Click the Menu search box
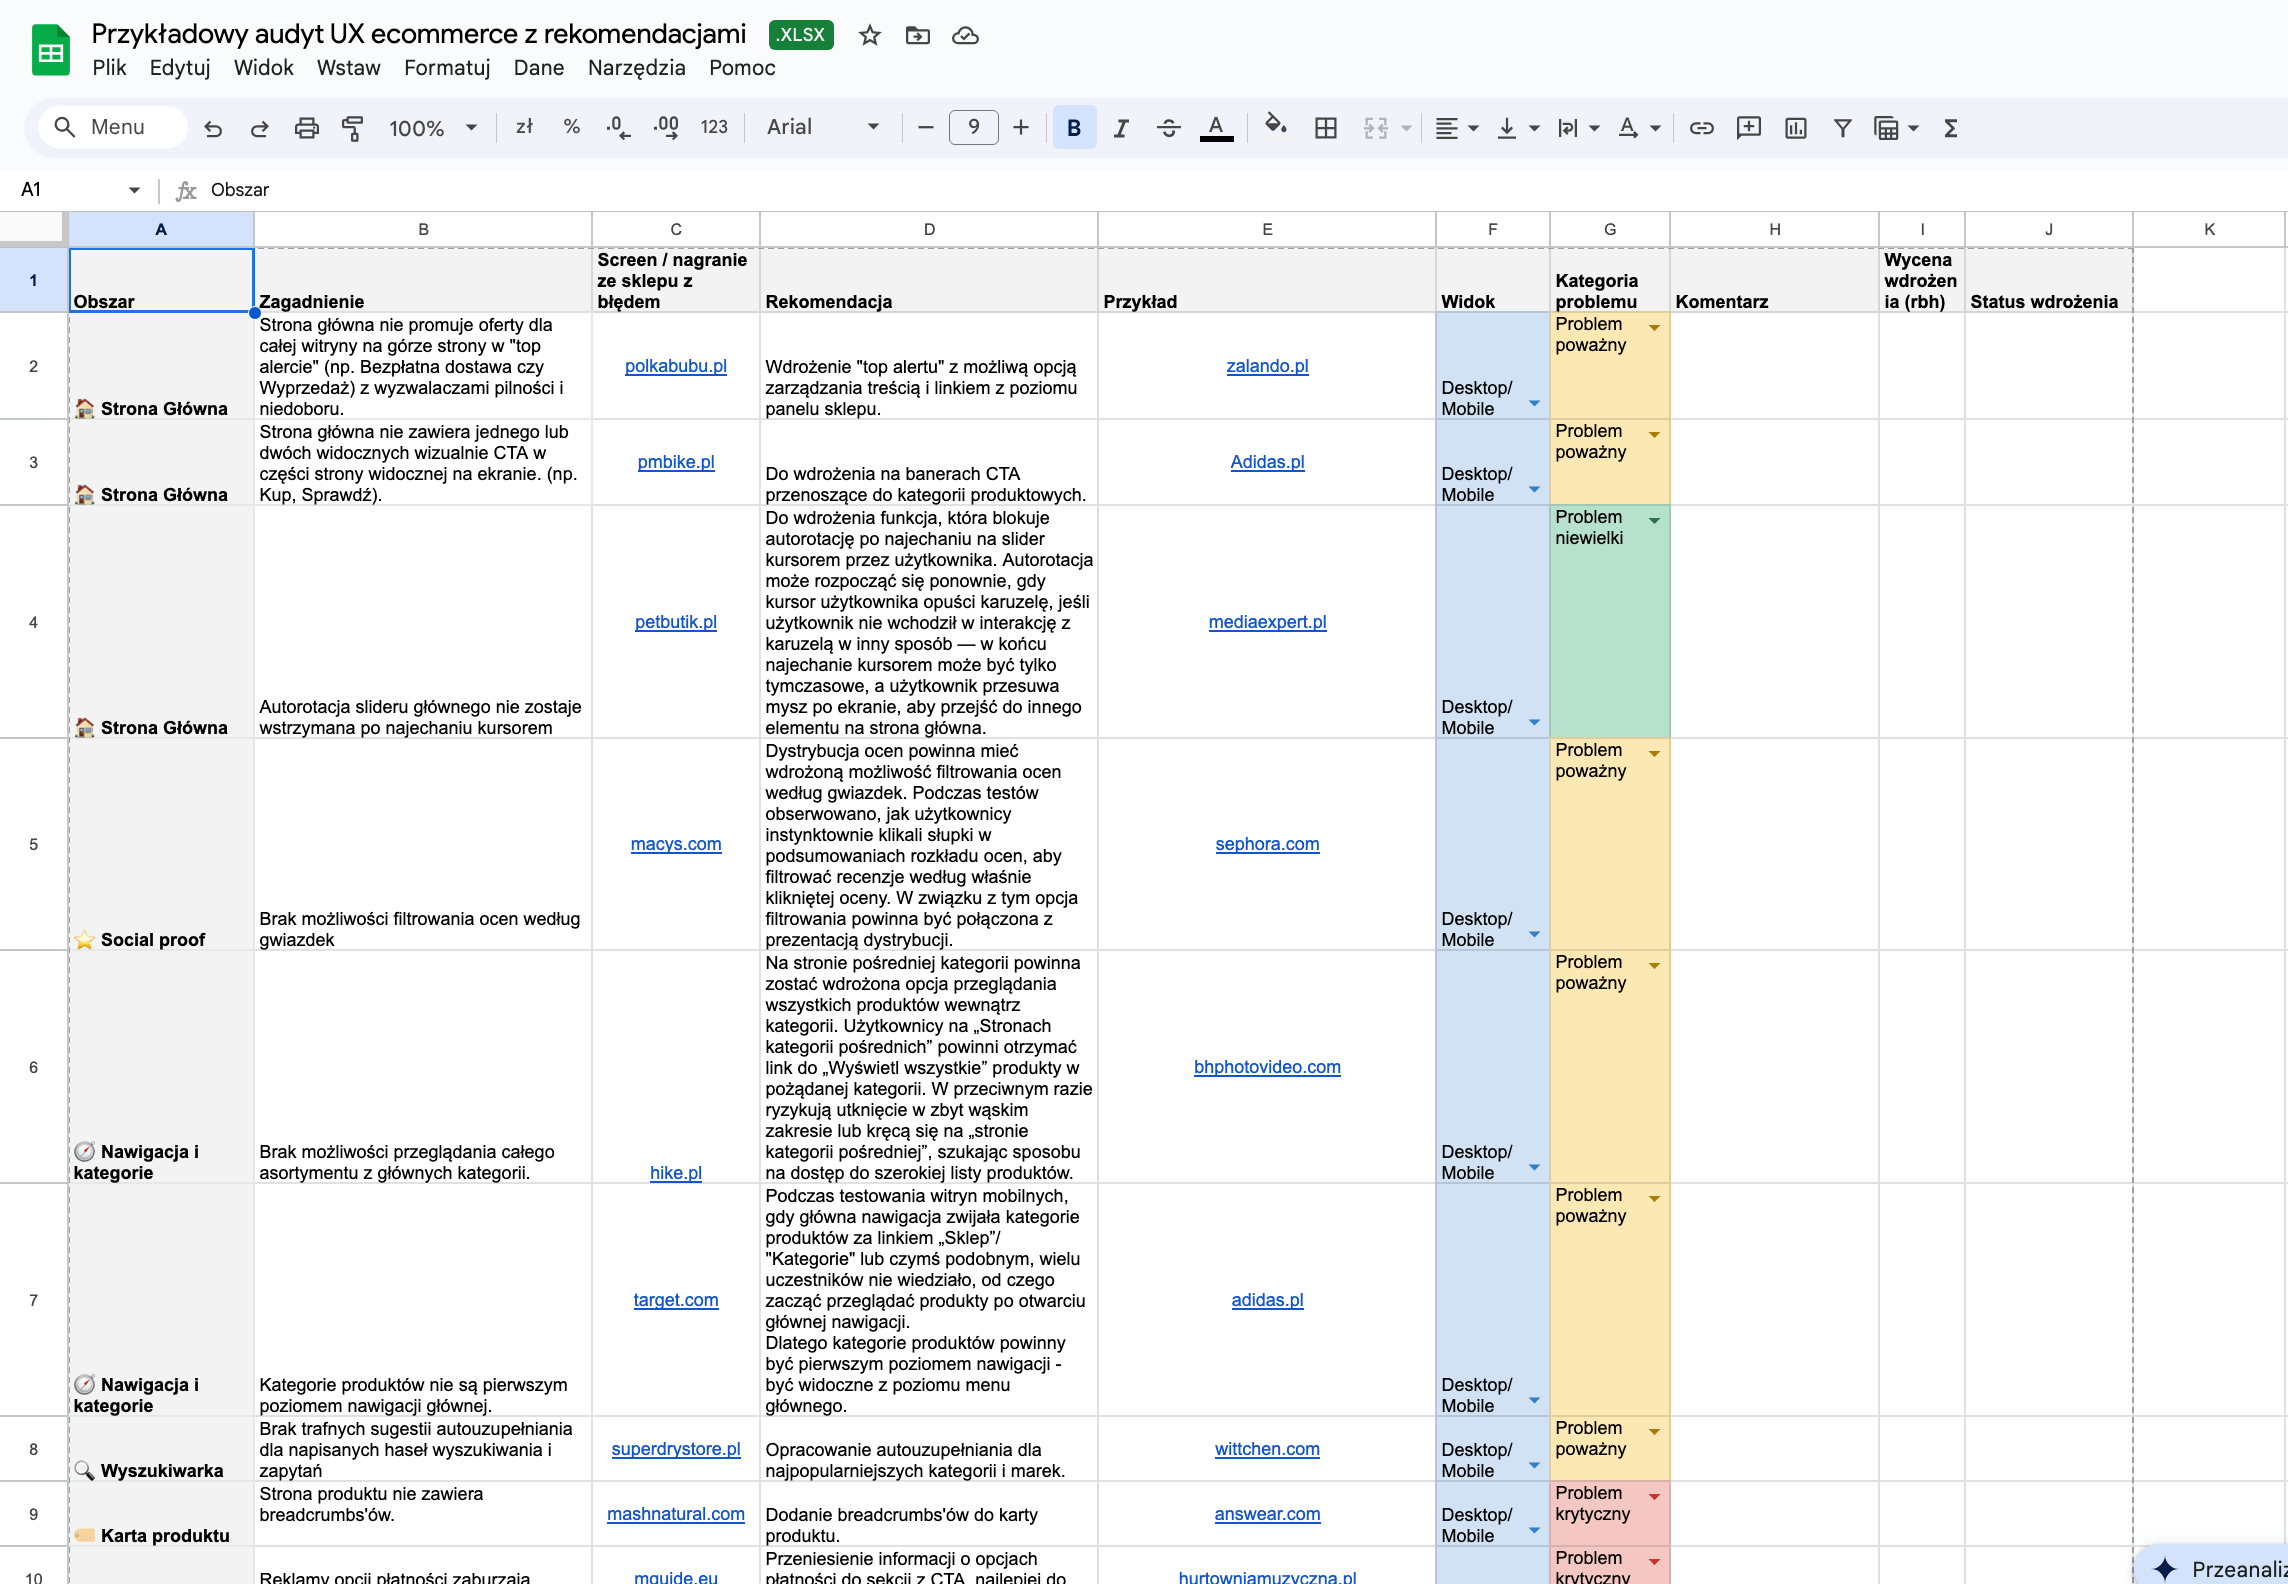 (x=112, y=127)
